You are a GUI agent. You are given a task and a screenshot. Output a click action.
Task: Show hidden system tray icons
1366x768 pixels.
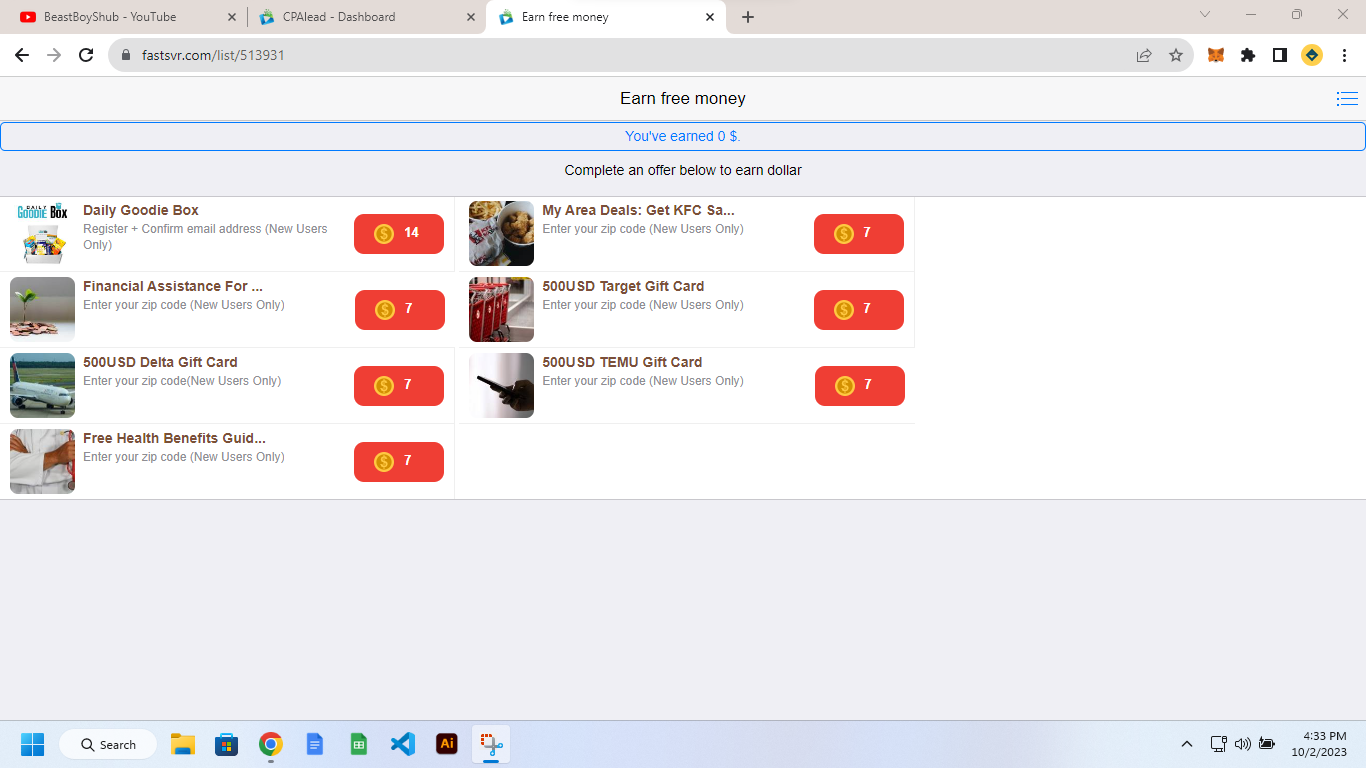(x=1187, y=744)
